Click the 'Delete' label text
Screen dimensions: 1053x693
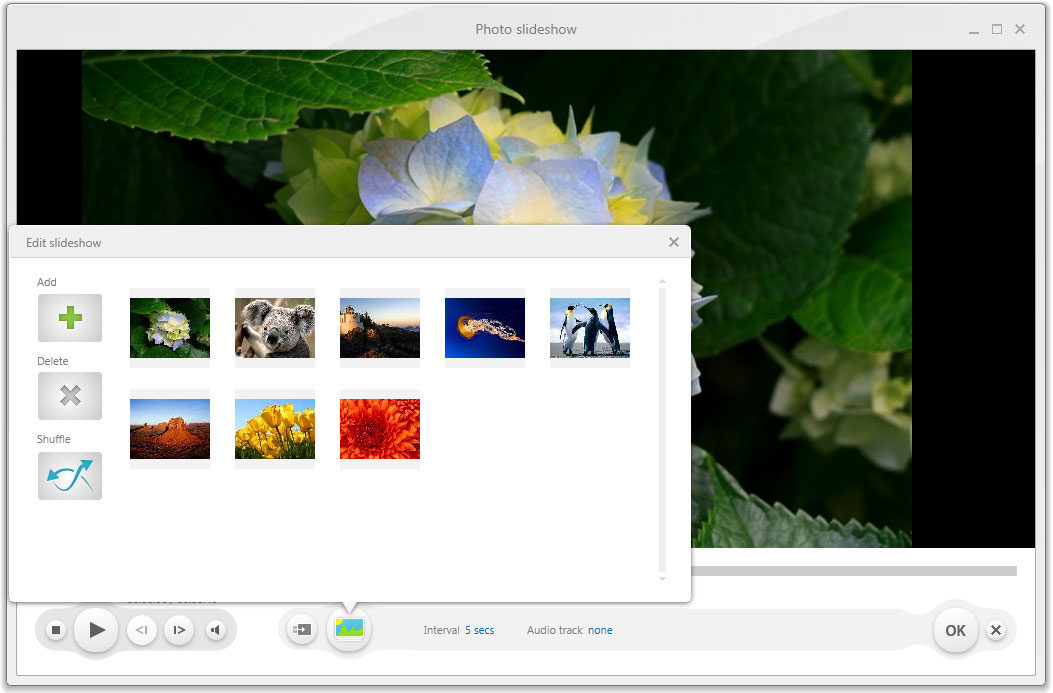click(x=52, y=361)
